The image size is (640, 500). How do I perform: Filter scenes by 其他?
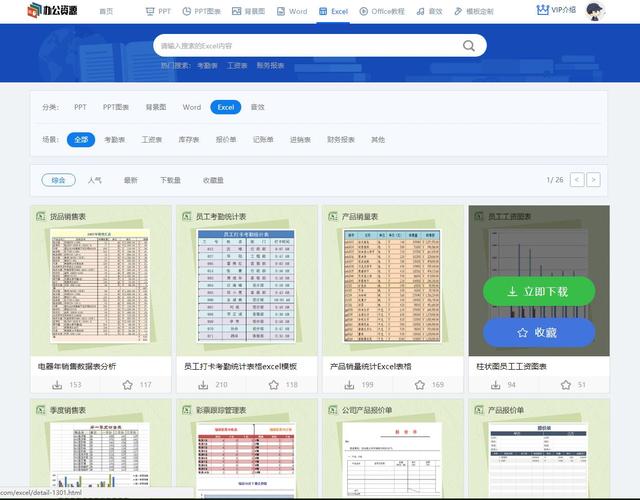click(x=378, y=140)
